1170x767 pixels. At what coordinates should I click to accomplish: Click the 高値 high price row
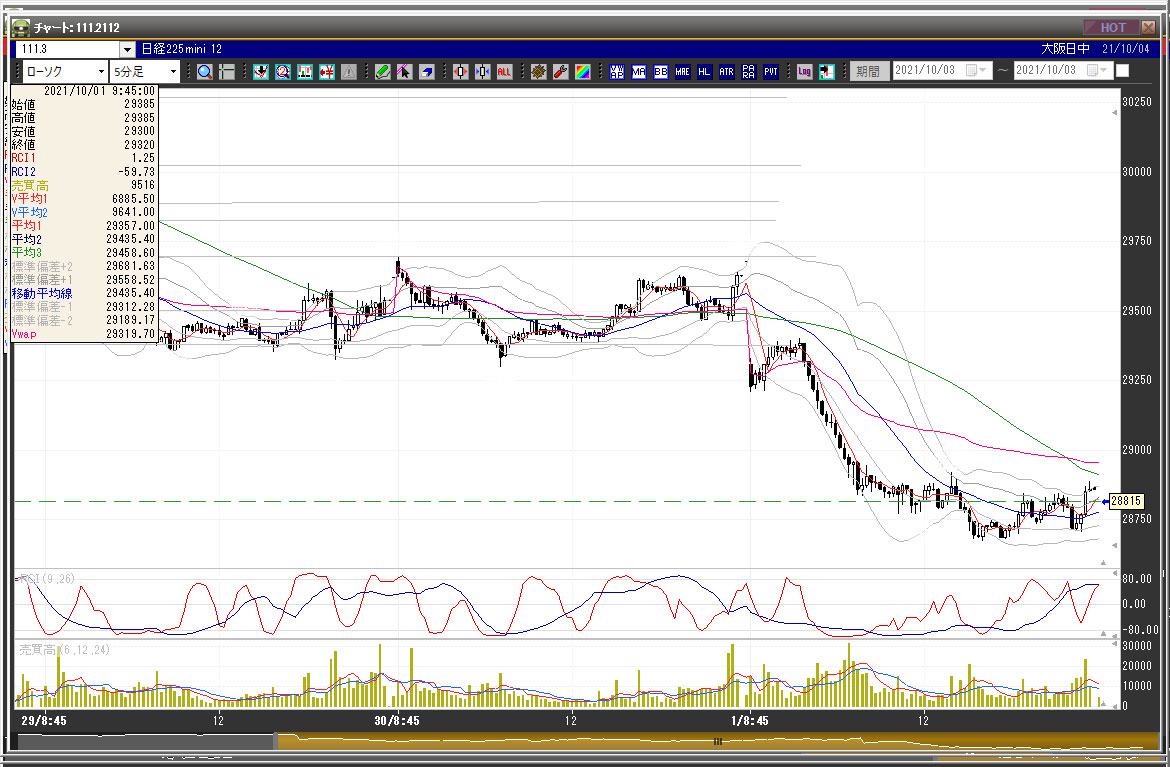pos(84,118)
